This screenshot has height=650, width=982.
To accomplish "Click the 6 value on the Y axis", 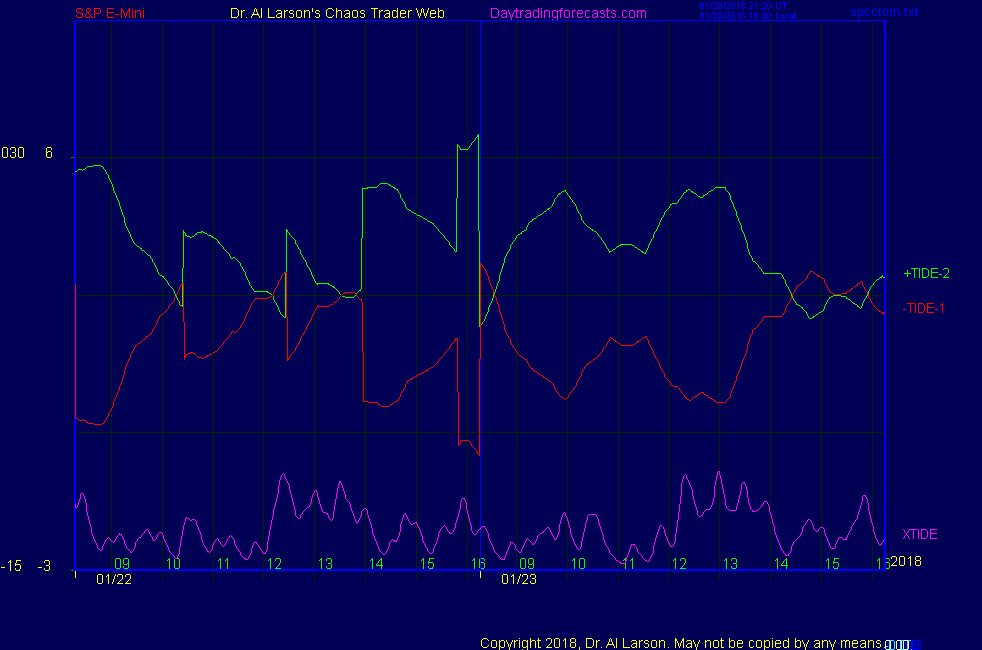I will coord(48,153).
